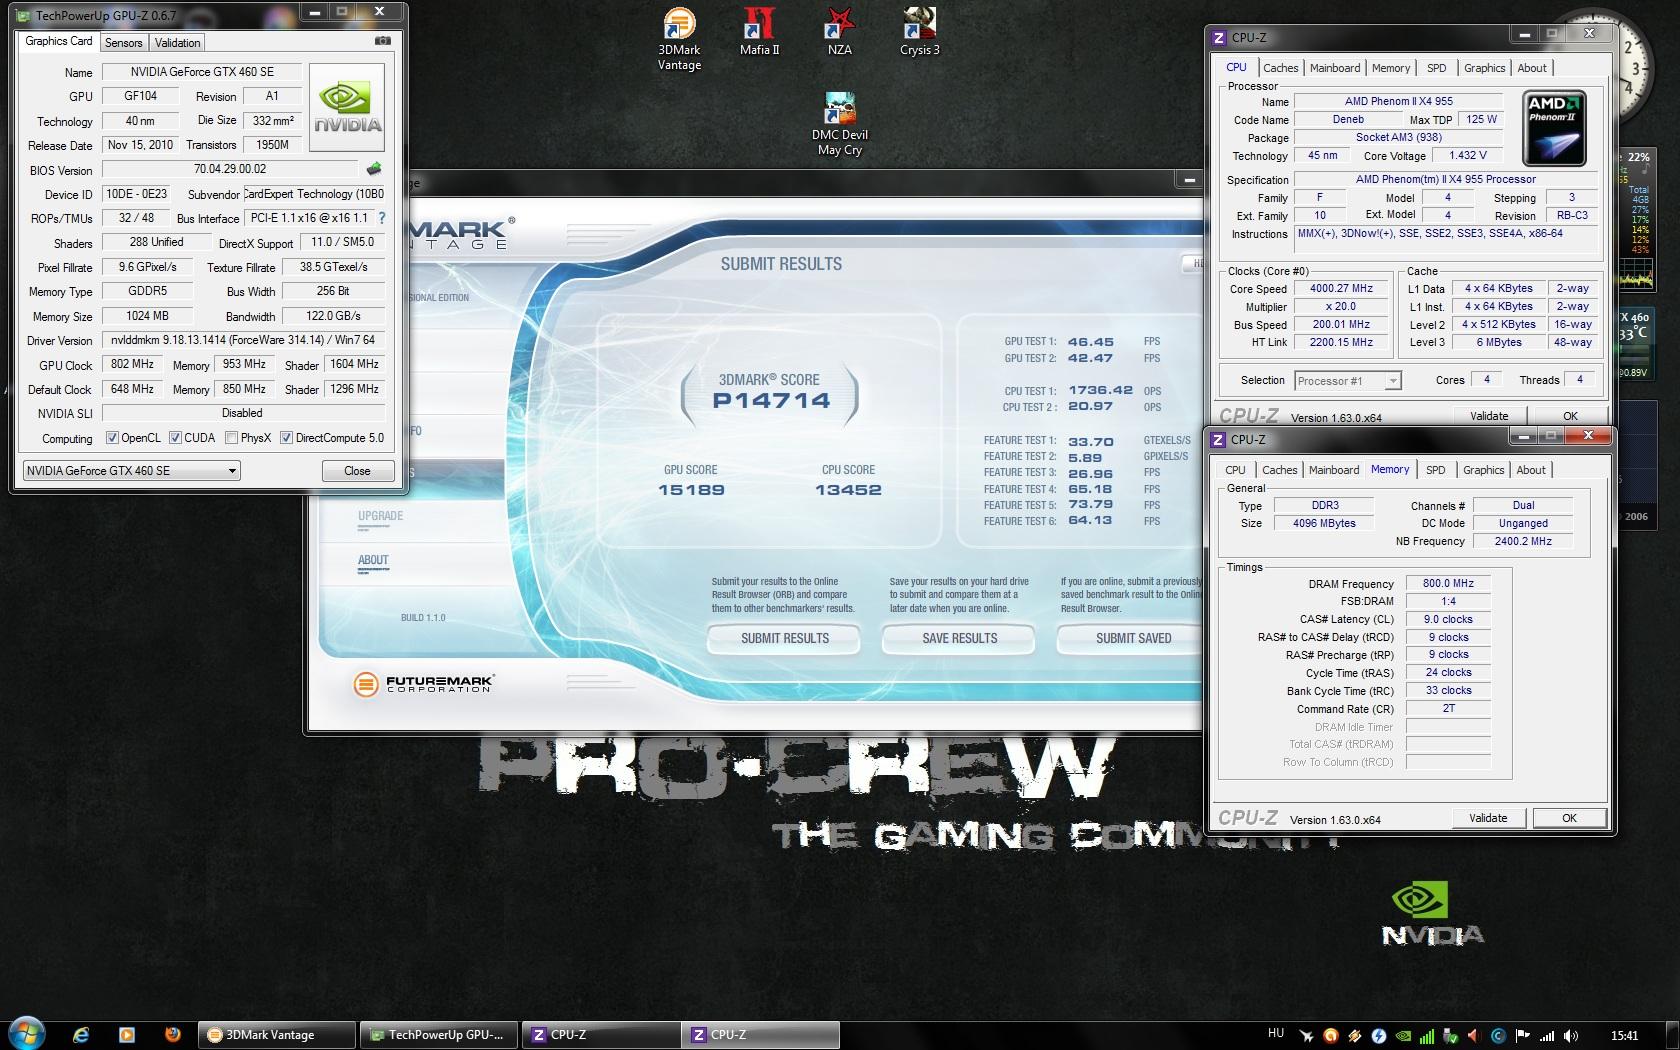Screen dimensions: 1680x1050
Task: Open Mainboard tab in top CPU-Z window
Action: 1335,68
